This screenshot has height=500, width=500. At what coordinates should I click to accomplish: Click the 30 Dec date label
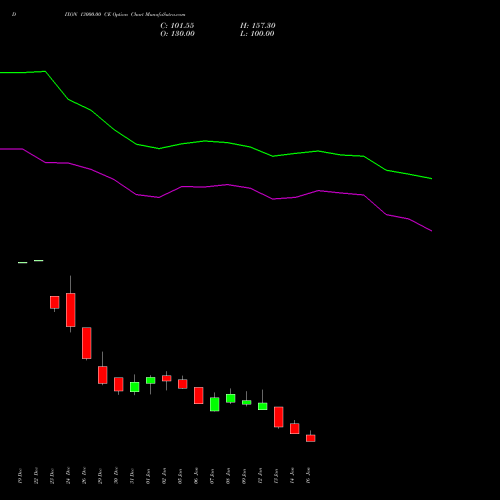coord(116,476)
